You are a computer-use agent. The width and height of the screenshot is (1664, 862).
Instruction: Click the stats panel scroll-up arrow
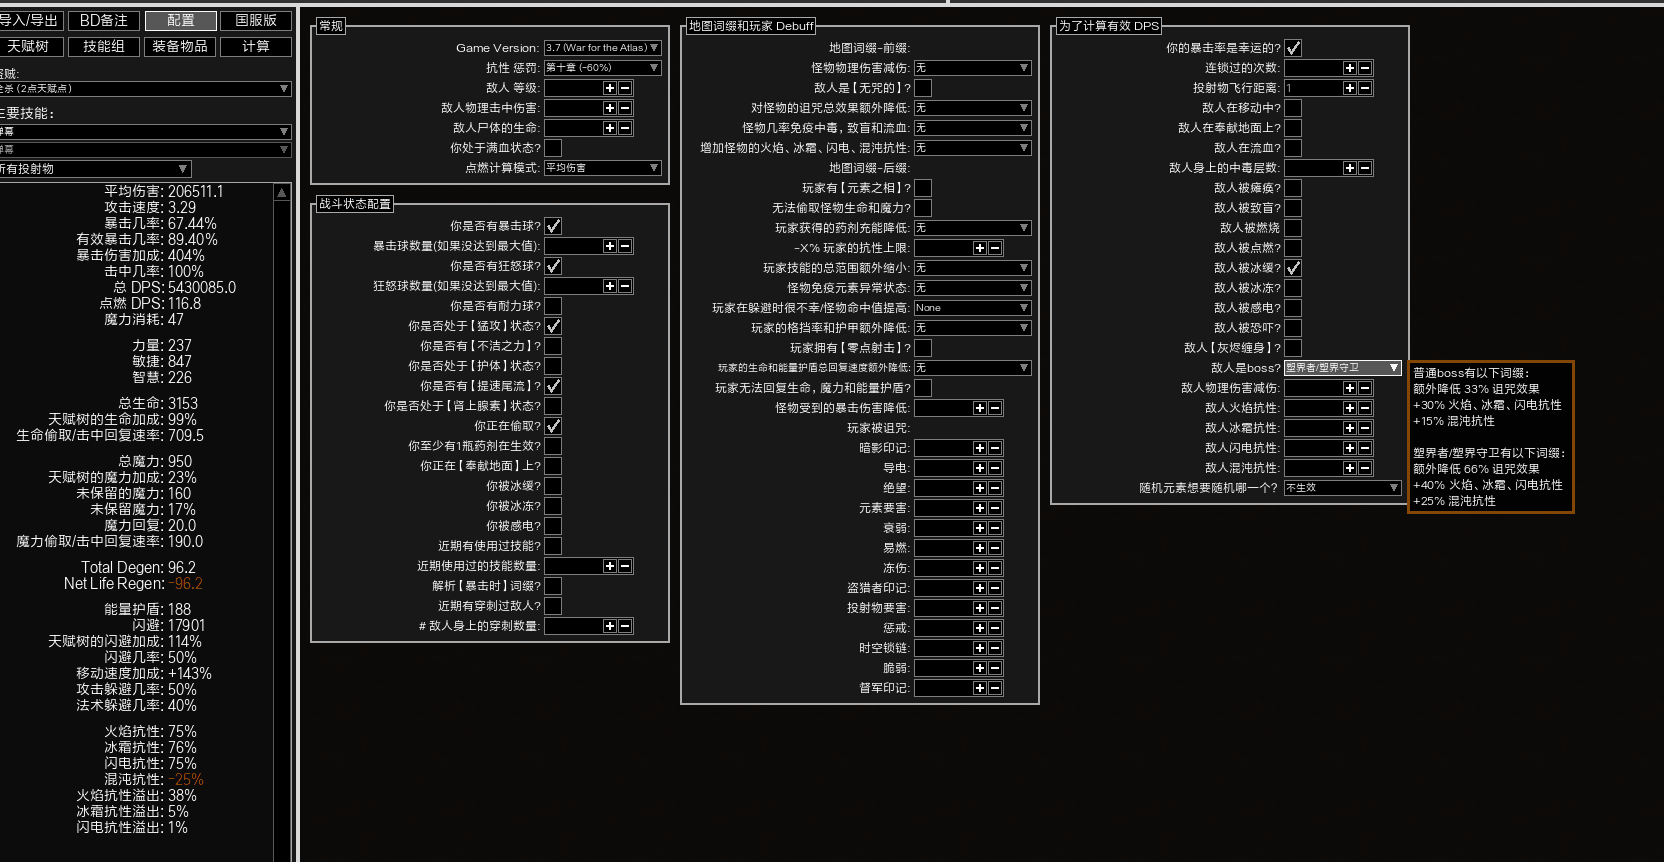282,192
